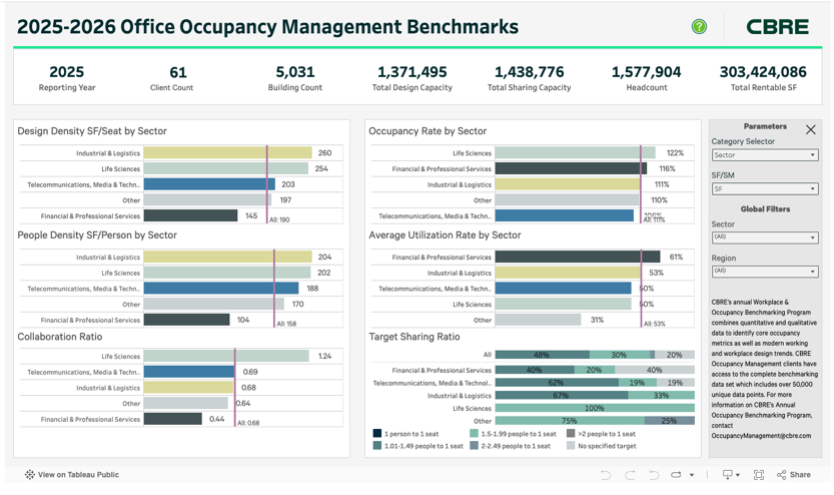Click the Undo arrow in toolbar
This screenshot has width=834, height=495.
pyautogui.click(x=605, y=475)
